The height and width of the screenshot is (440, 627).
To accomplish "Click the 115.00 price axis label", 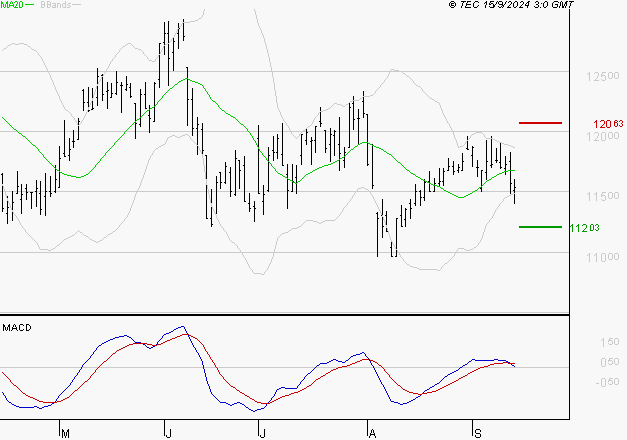I will [x=602, y=196].
